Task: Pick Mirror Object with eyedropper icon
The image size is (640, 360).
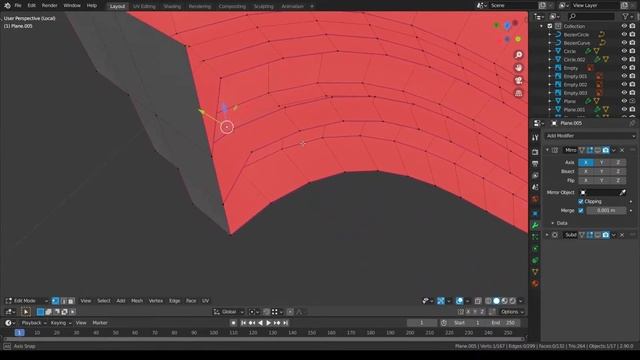Action: coord(622,193)
